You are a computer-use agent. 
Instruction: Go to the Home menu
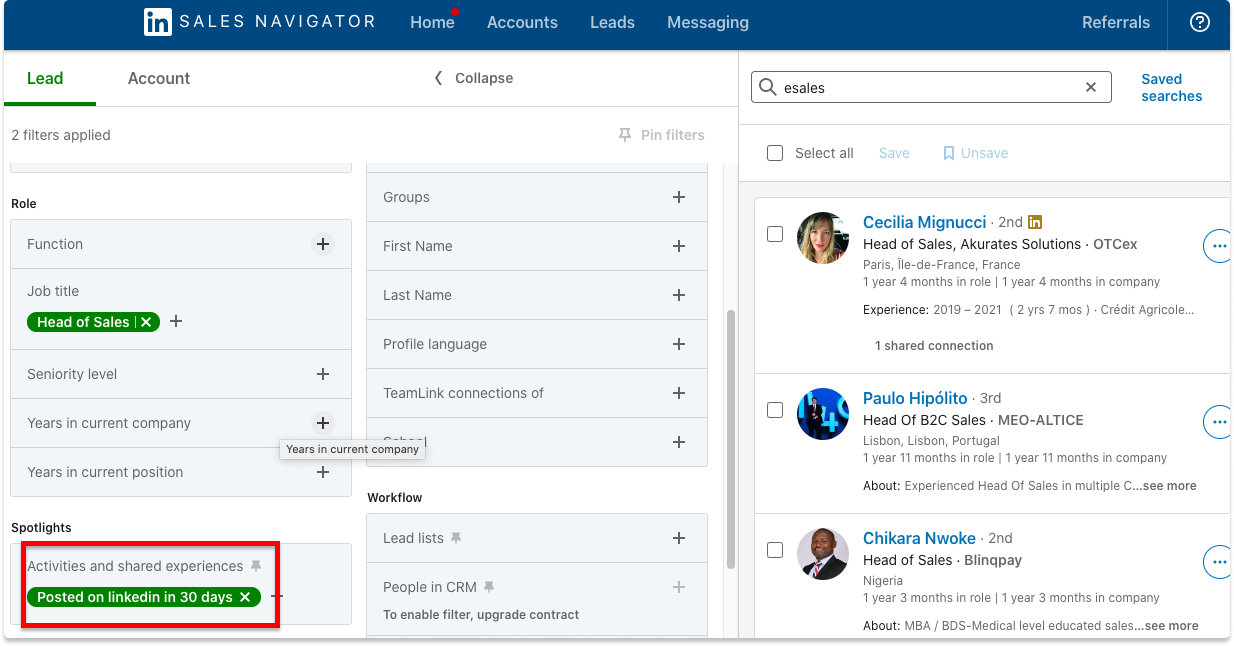(x=432, y=22)
